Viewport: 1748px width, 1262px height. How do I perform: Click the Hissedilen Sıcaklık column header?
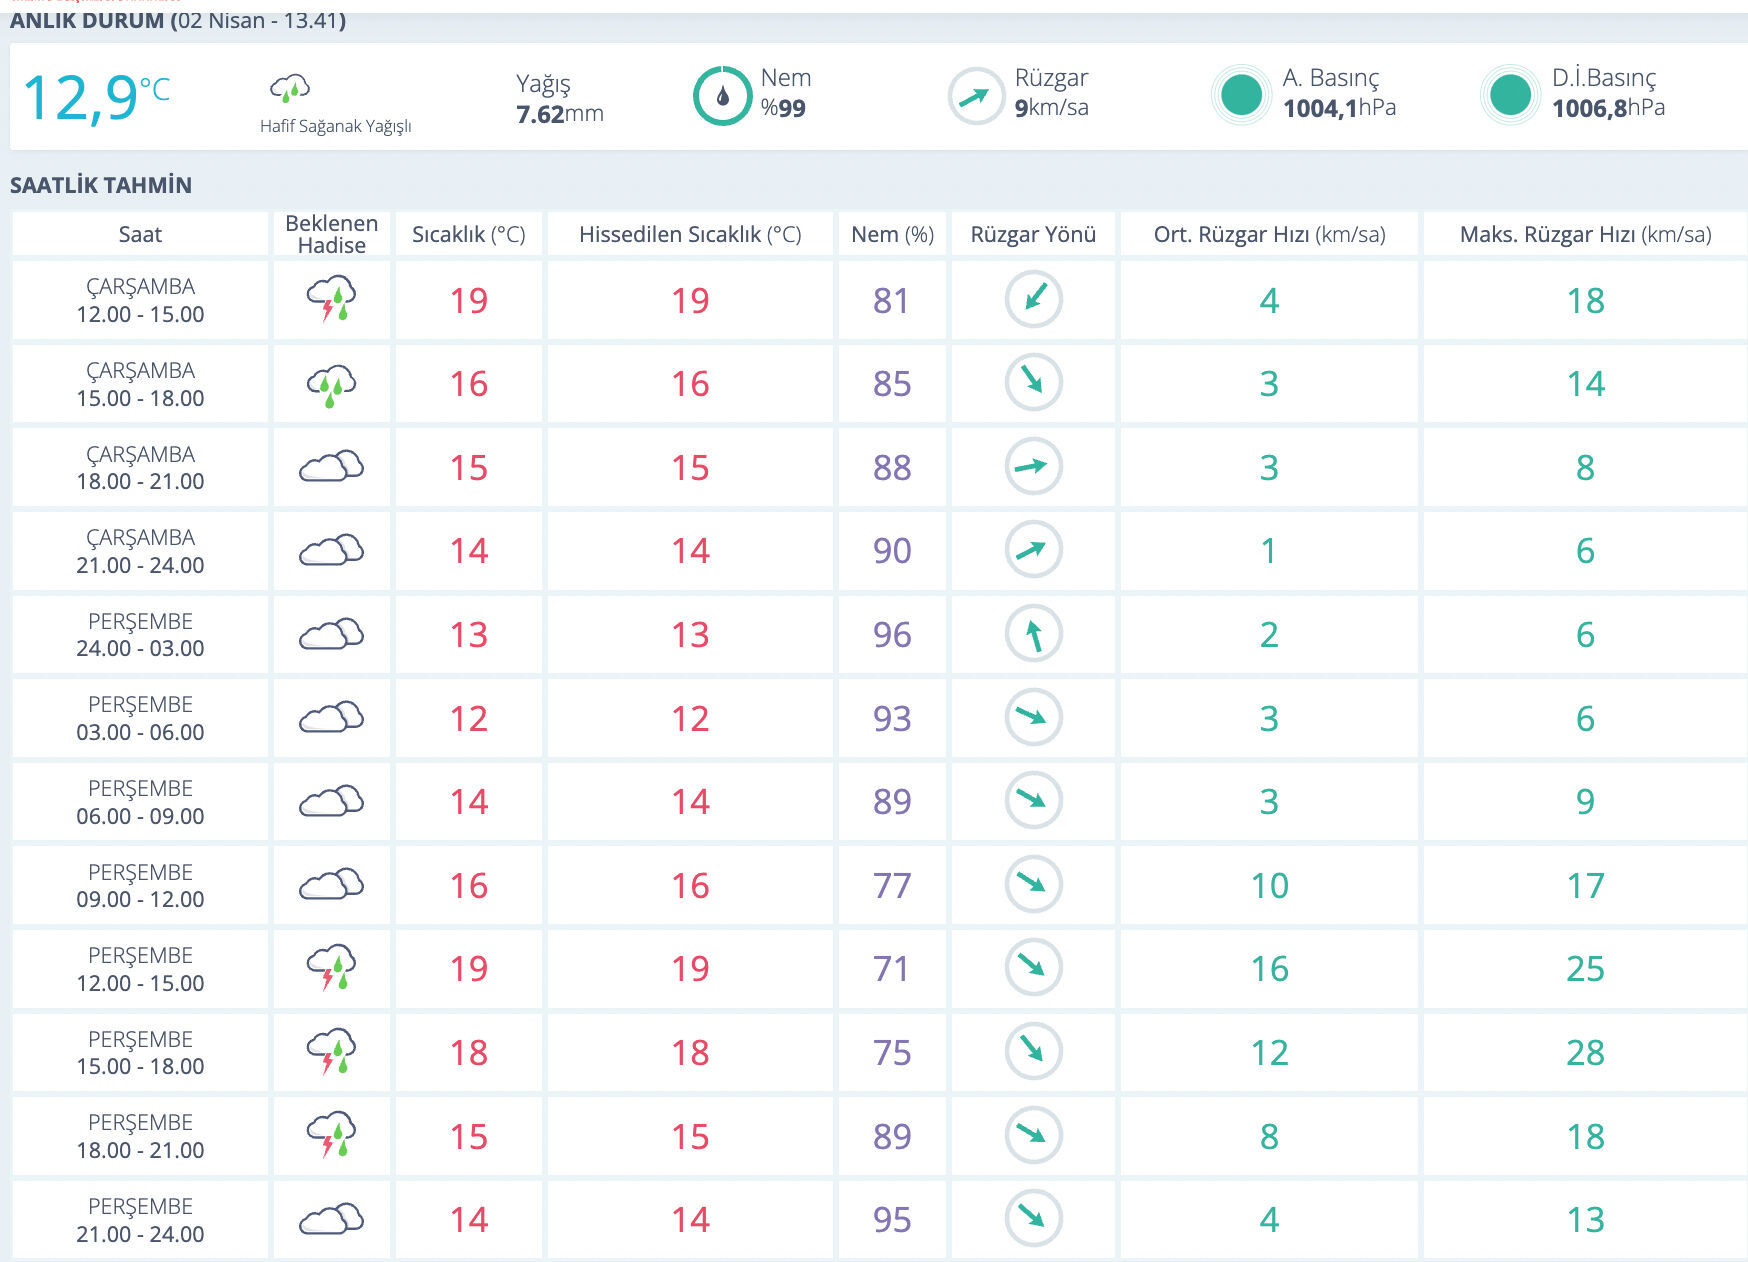tap(690, 235)
